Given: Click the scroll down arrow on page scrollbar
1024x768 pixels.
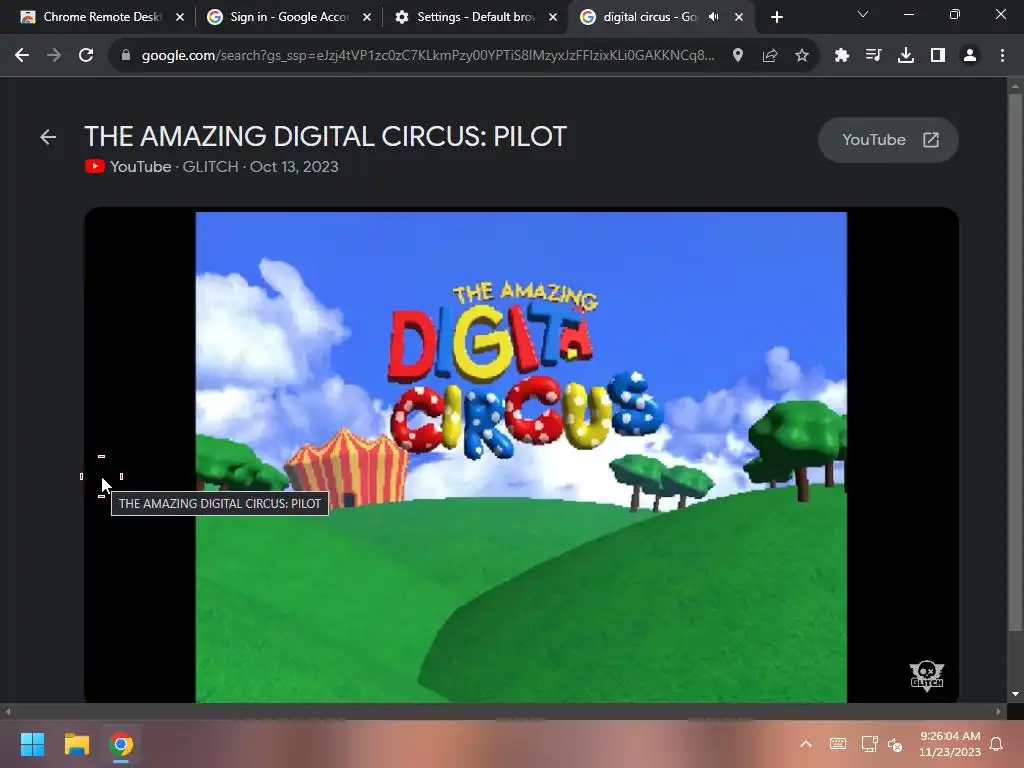Looking at the screenshot, I should [x=1015, y=694].
